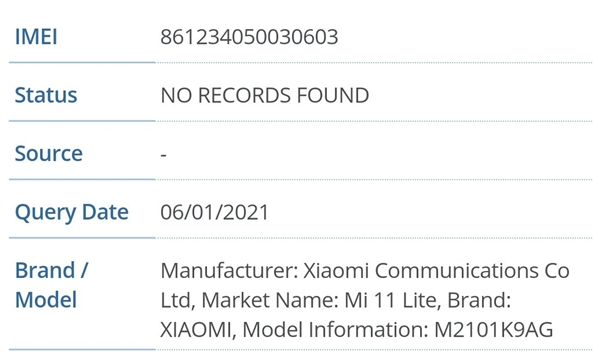
Task: Click the Status row label
Action: 46,95
